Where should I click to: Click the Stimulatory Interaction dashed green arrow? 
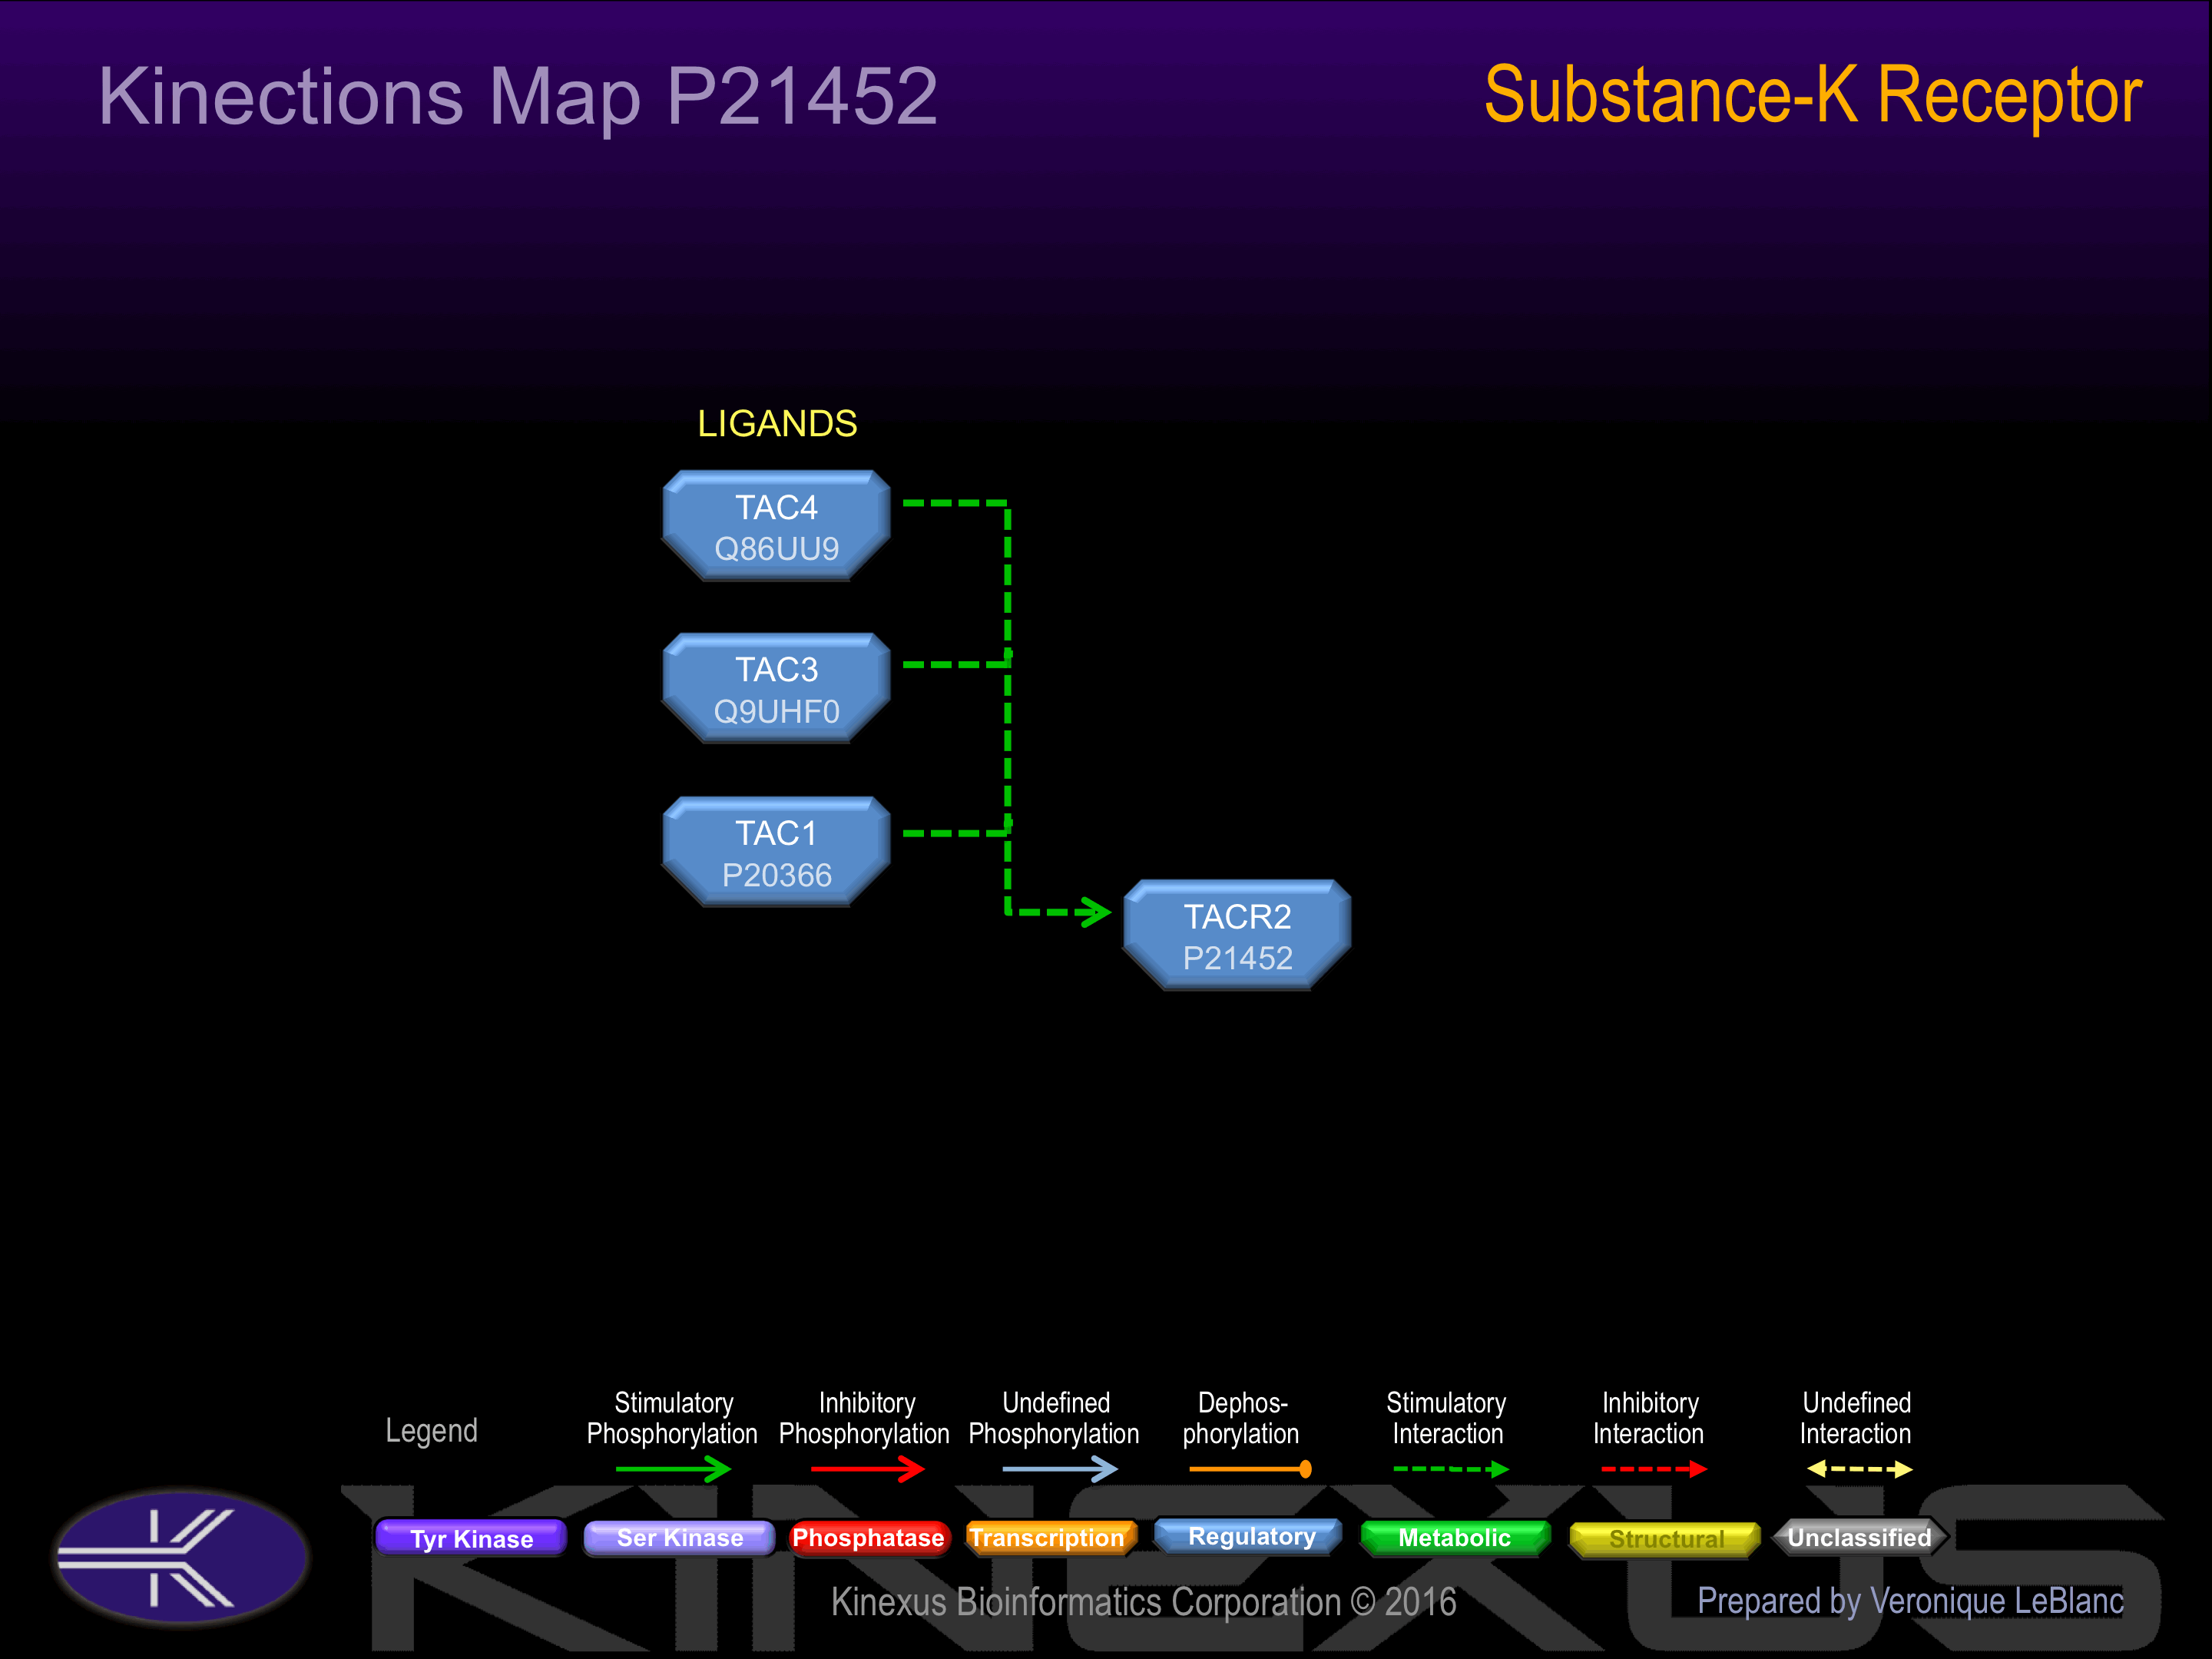[1451, 1469]
